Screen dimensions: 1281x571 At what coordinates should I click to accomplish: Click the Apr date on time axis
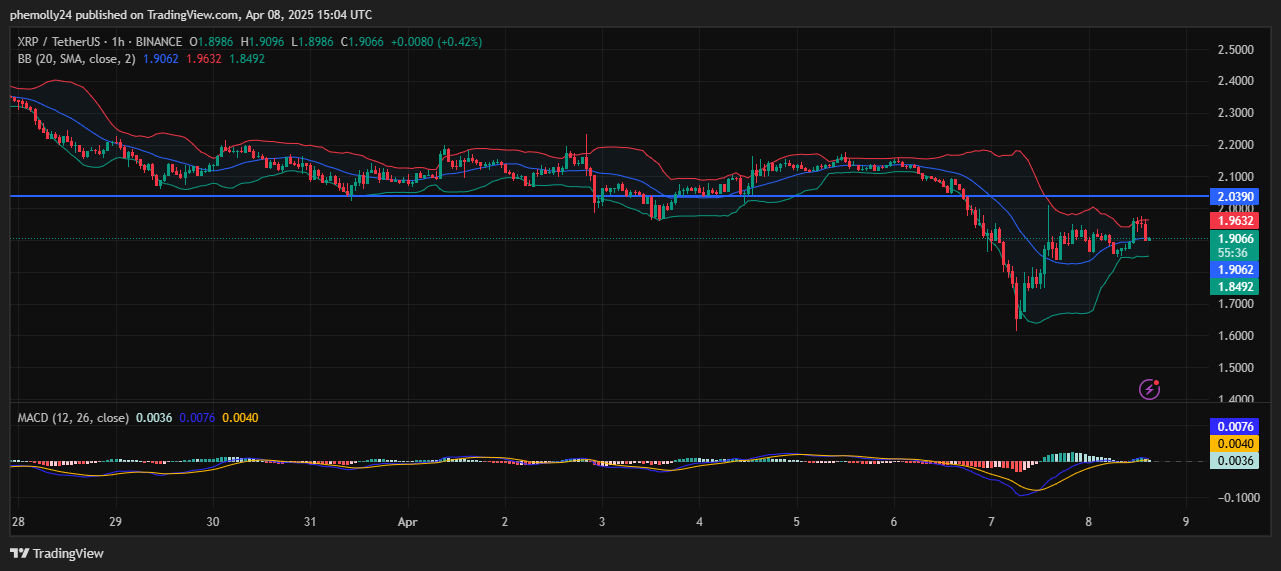(407, 522)
